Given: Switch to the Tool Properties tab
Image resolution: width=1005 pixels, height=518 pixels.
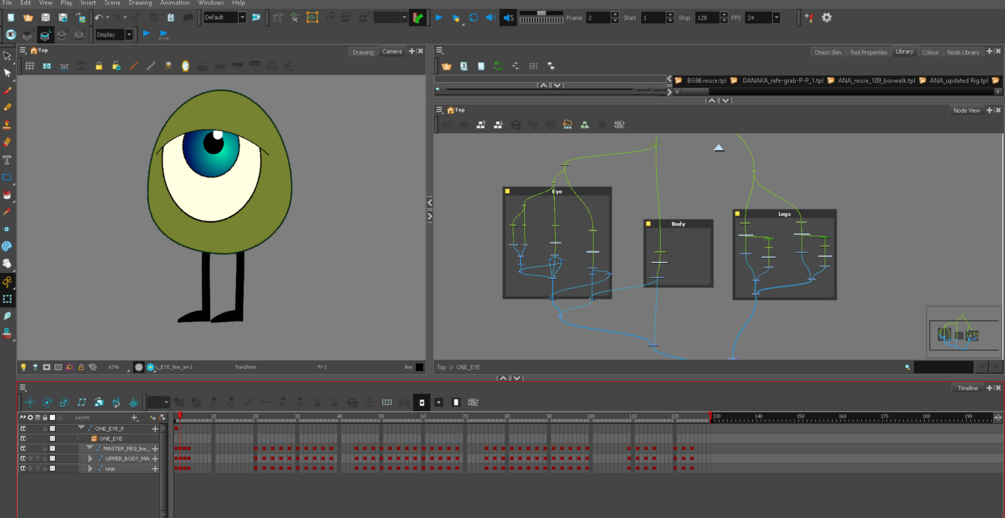Looking at the screenshot, I should pos(868,52).
